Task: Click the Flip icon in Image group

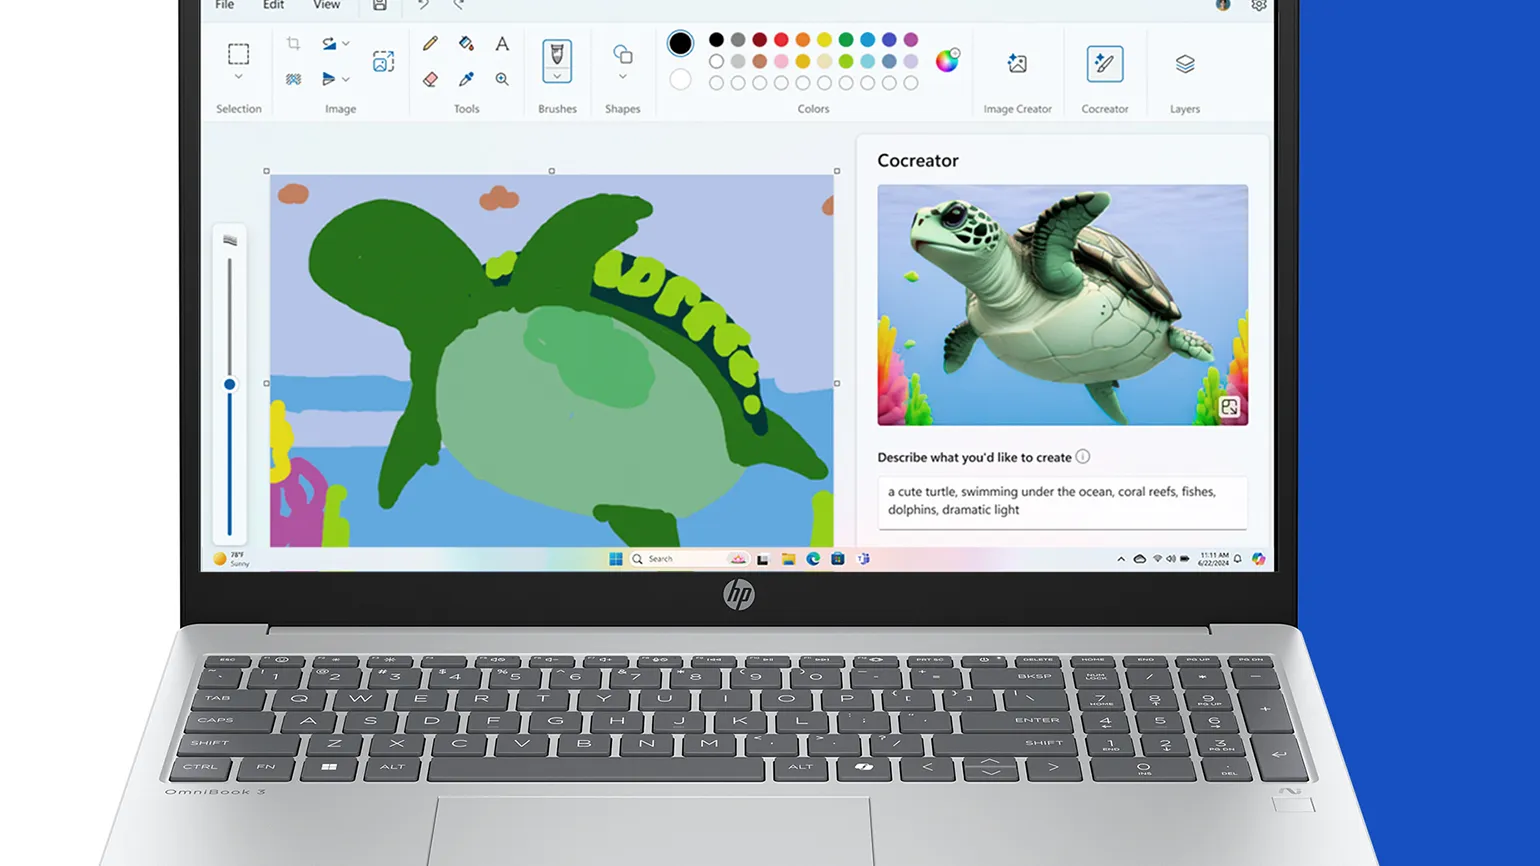Action: click(x=328, y=79)
